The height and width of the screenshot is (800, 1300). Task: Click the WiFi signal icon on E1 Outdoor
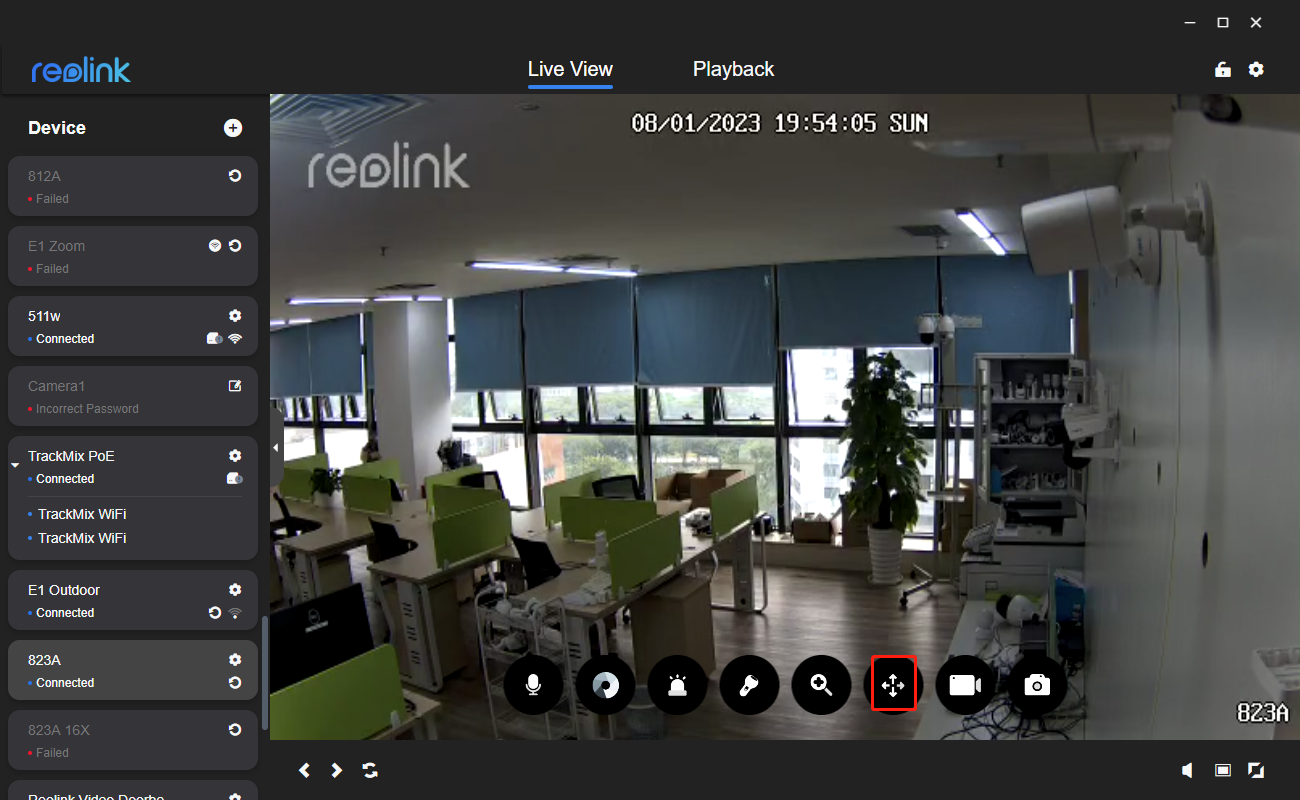[x=235, y=613]
